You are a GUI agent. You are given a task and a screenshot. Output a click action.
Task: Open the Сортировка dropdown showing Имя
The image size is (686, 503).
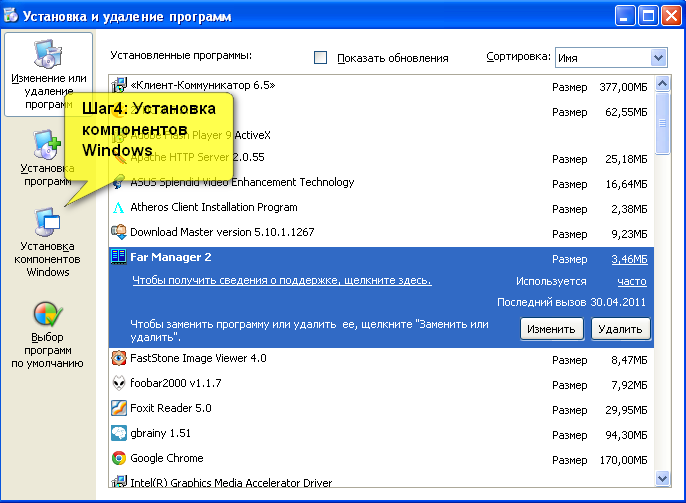611,57
